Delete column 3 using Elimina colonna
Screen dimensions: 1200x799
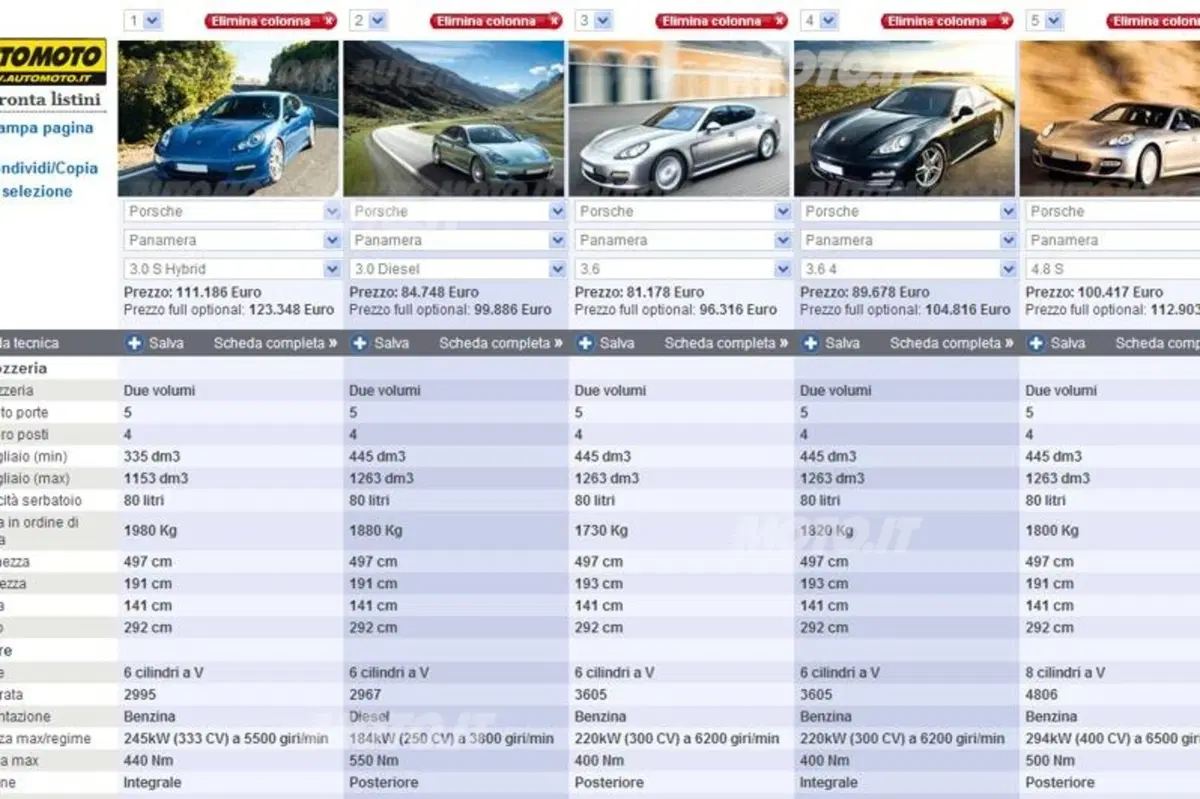(x=722, y=20)
